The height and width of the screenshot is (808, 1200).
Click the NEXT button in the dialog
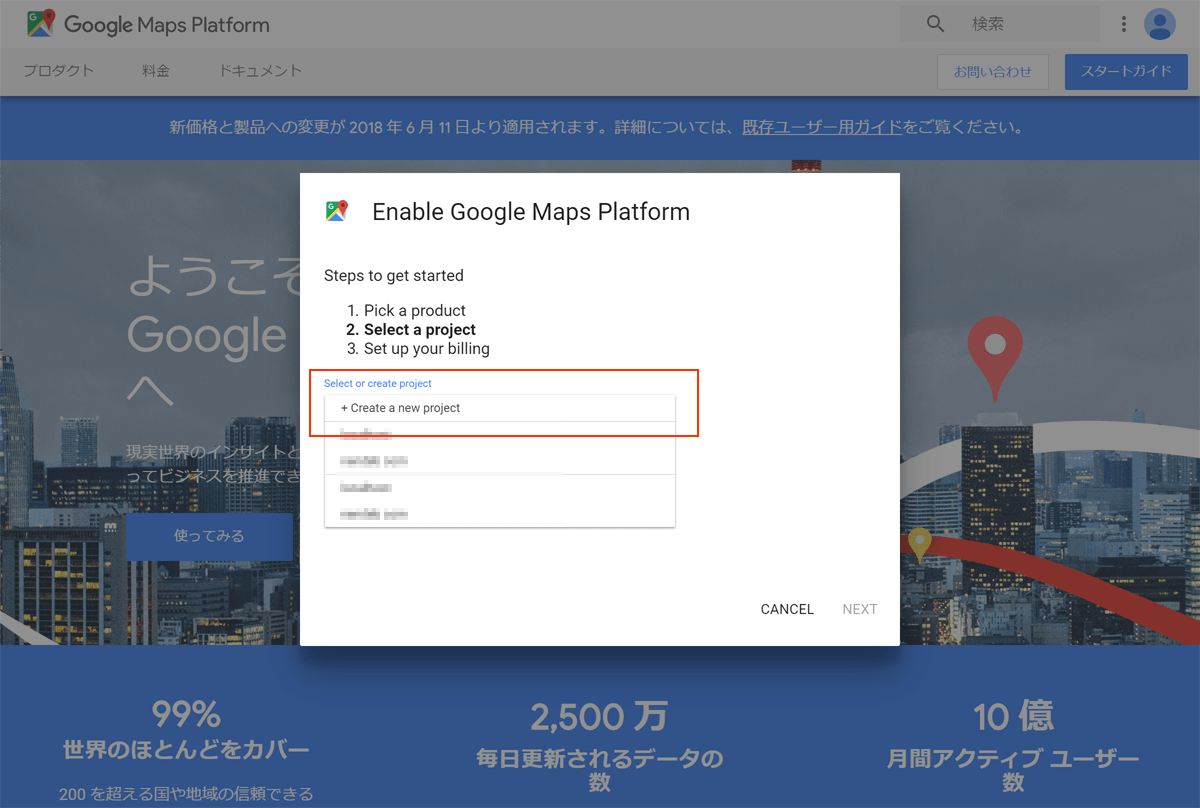(860, 609)
